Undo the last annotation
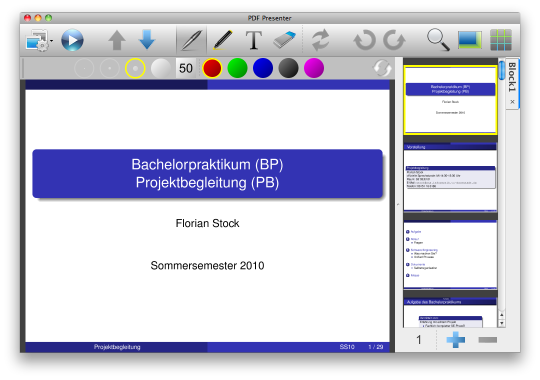The width and height of the screenshot is (540, 380). (364, 40)
